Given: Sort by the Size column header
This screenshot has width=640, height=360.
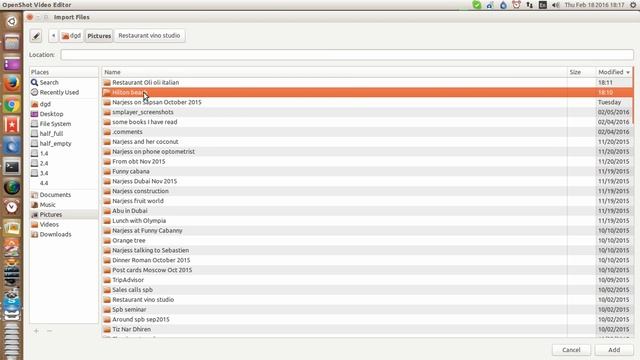Looking at the screenshot, I should [x=581, y=72].
